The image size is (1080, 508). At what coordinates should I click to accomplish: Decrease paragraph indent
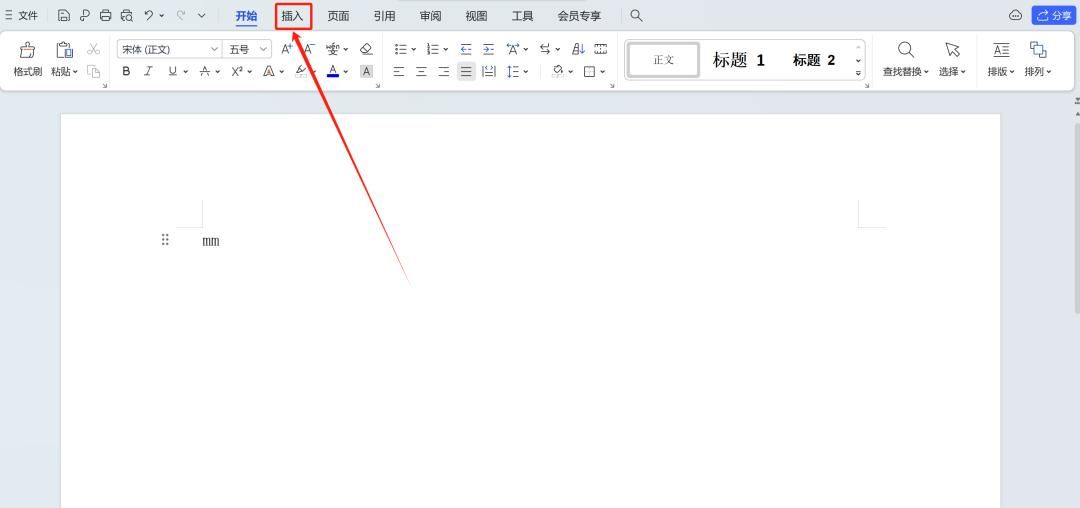466,49
